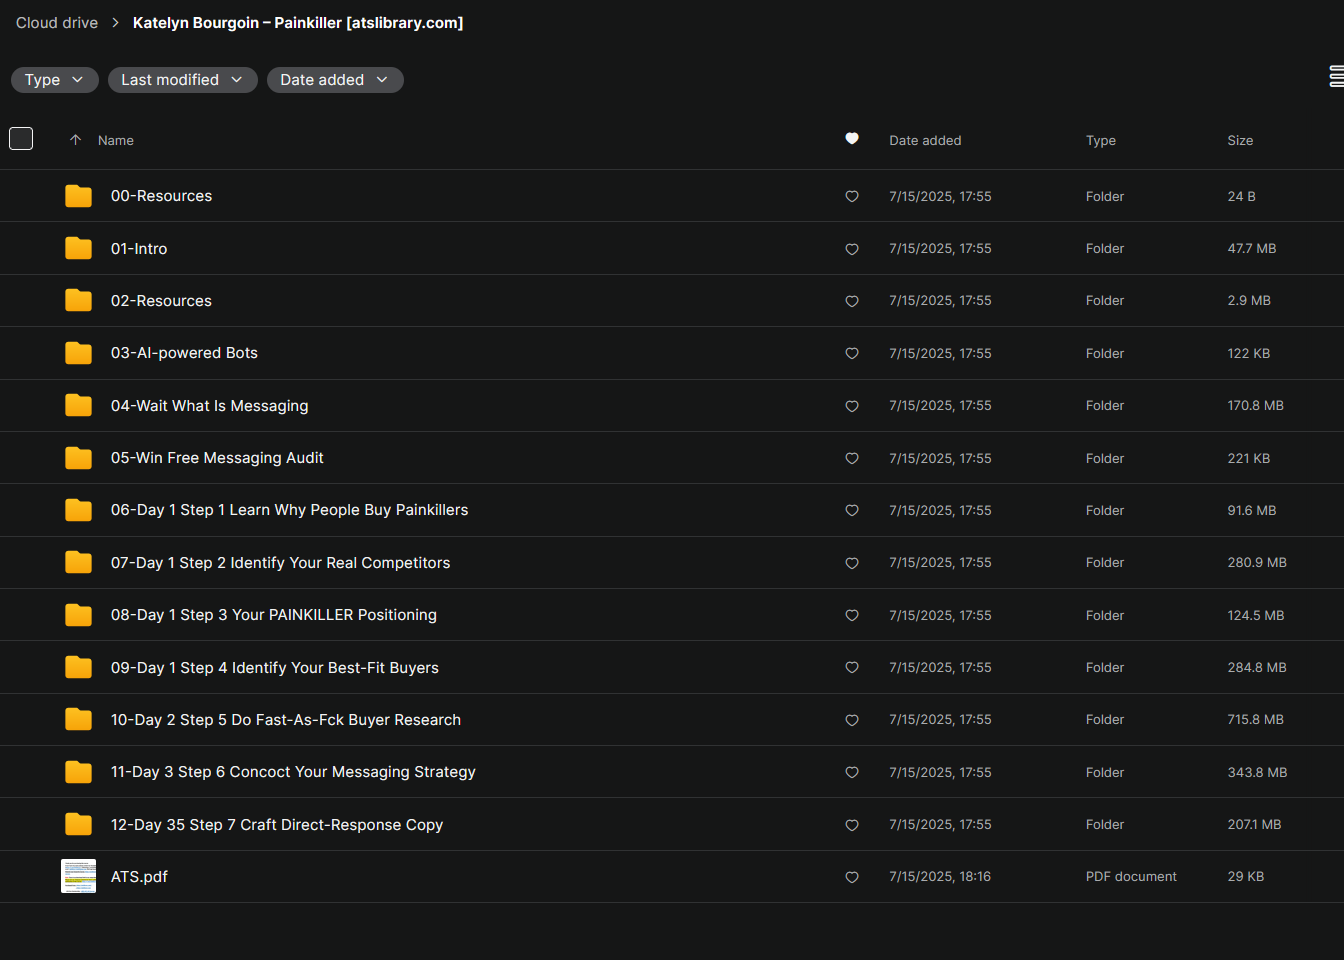Favorite the ATS.pdf heart icon
The height and width of the screenshot is (960, 1344).
coord(852,877)
